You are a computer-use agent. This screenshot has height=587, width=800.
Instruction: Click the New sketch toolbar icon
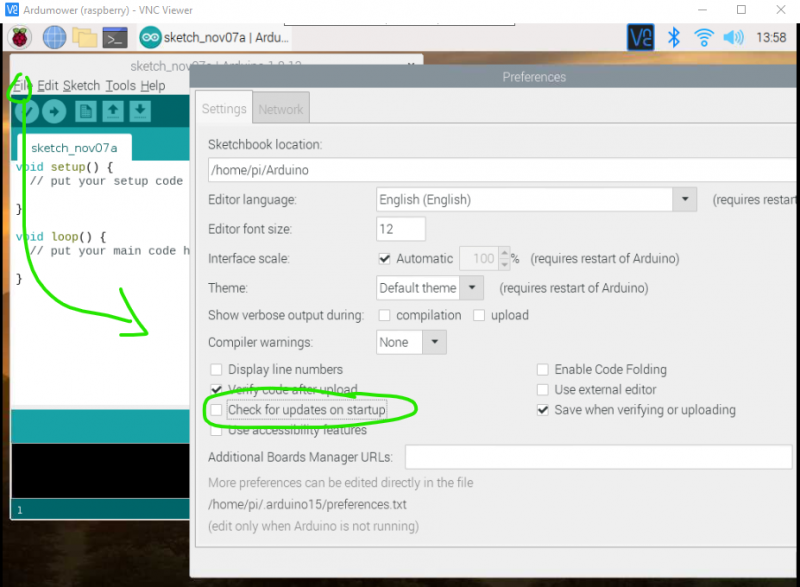coord(85,111)
